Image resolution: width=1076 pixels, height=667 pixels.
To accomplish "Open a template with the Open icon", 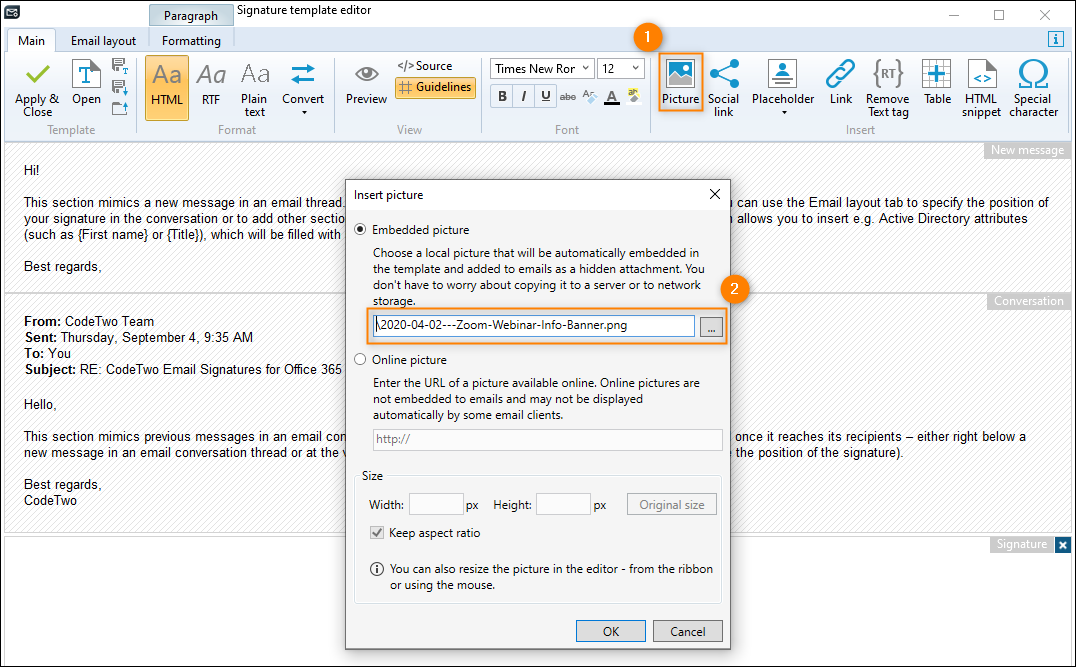I will 86,82.
